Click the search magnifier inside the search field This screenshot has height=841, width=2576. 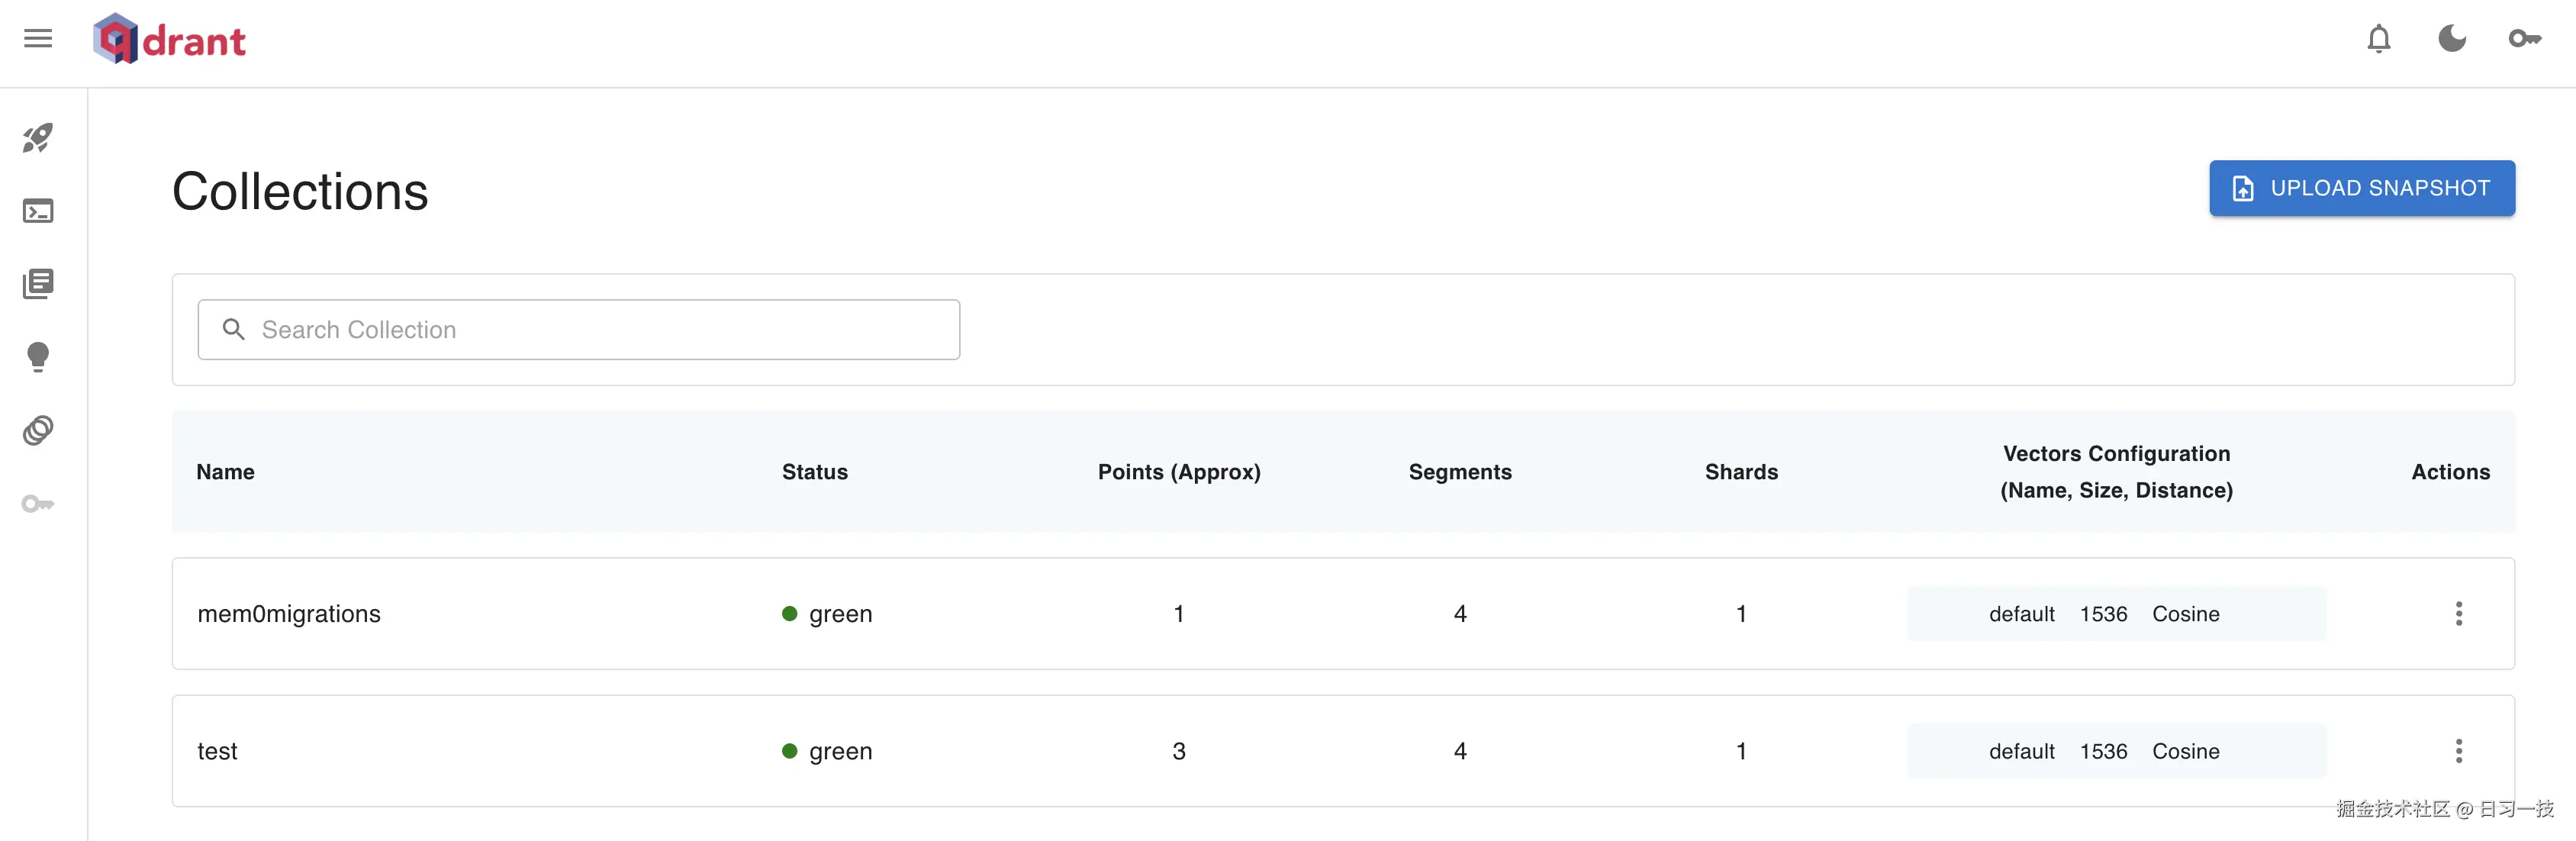click(234, 329)
